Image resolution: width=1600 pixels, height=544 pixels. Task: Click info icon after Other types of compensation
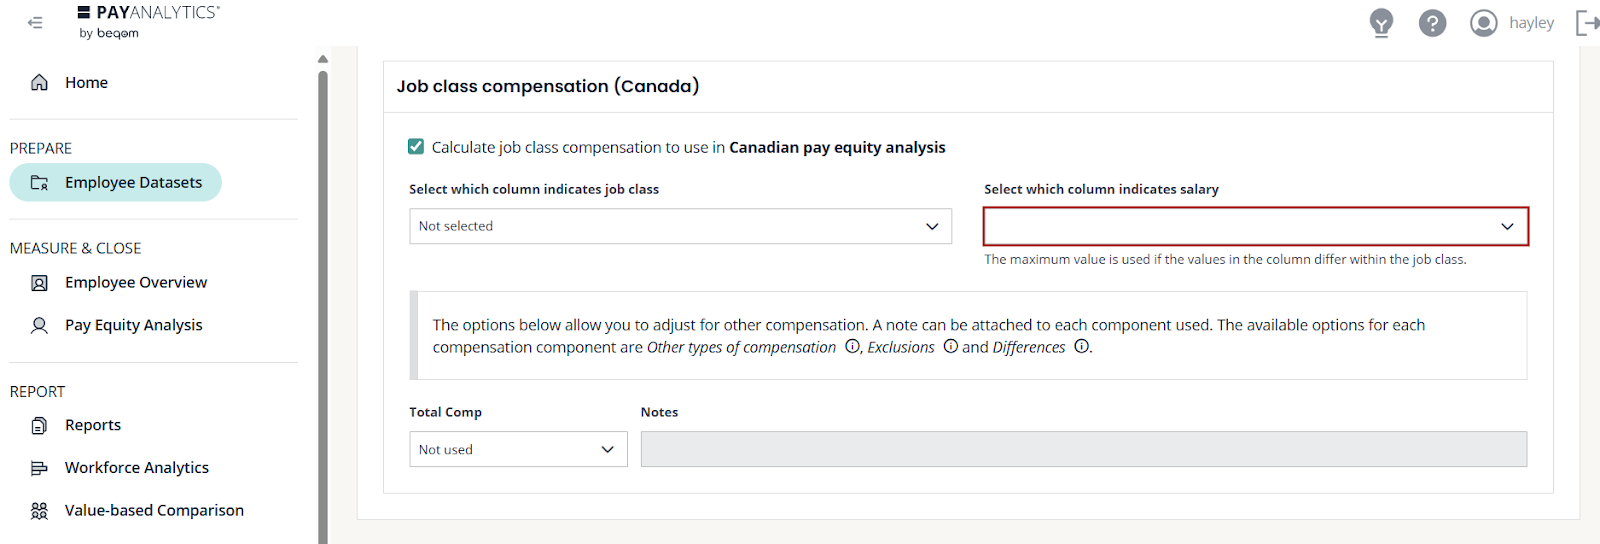click(x=852, y=347)
